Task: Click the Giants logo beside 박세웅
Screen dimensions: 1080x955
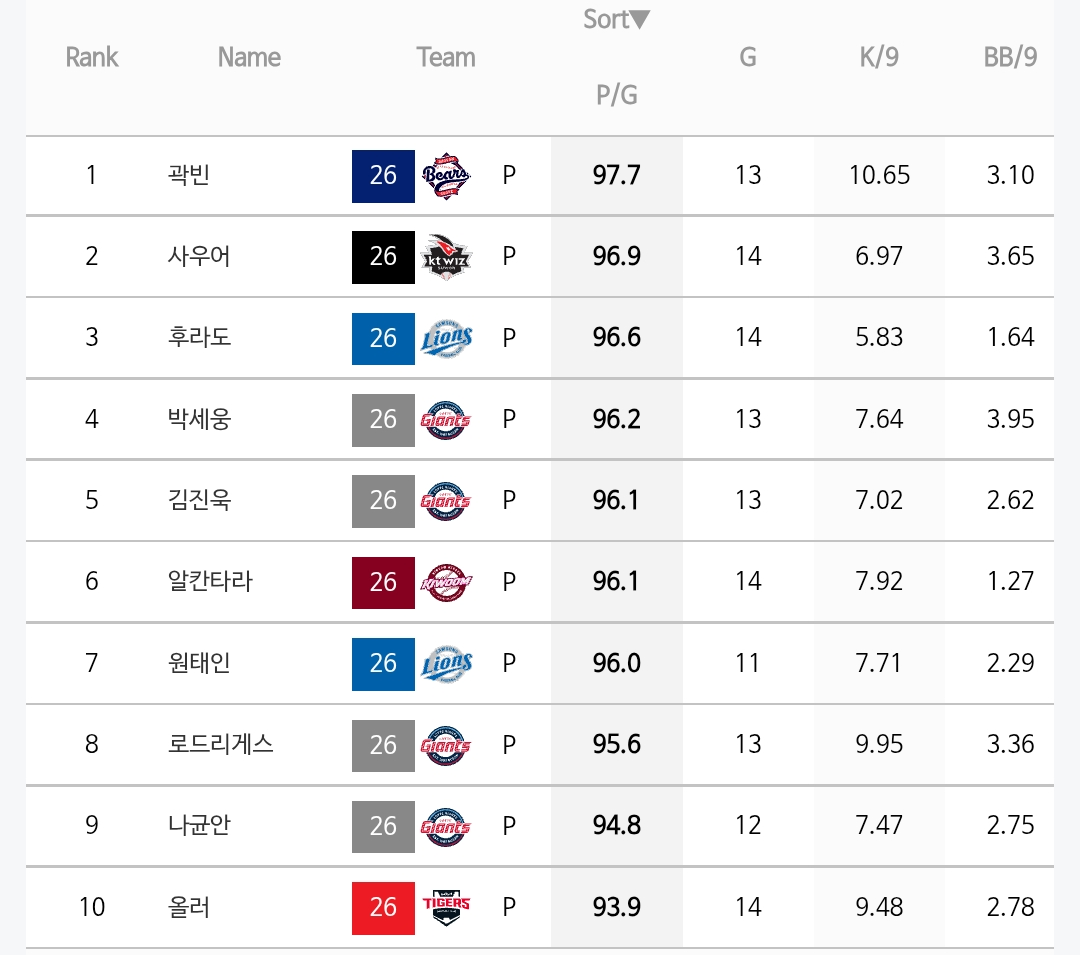Action: tap(446, 419)
